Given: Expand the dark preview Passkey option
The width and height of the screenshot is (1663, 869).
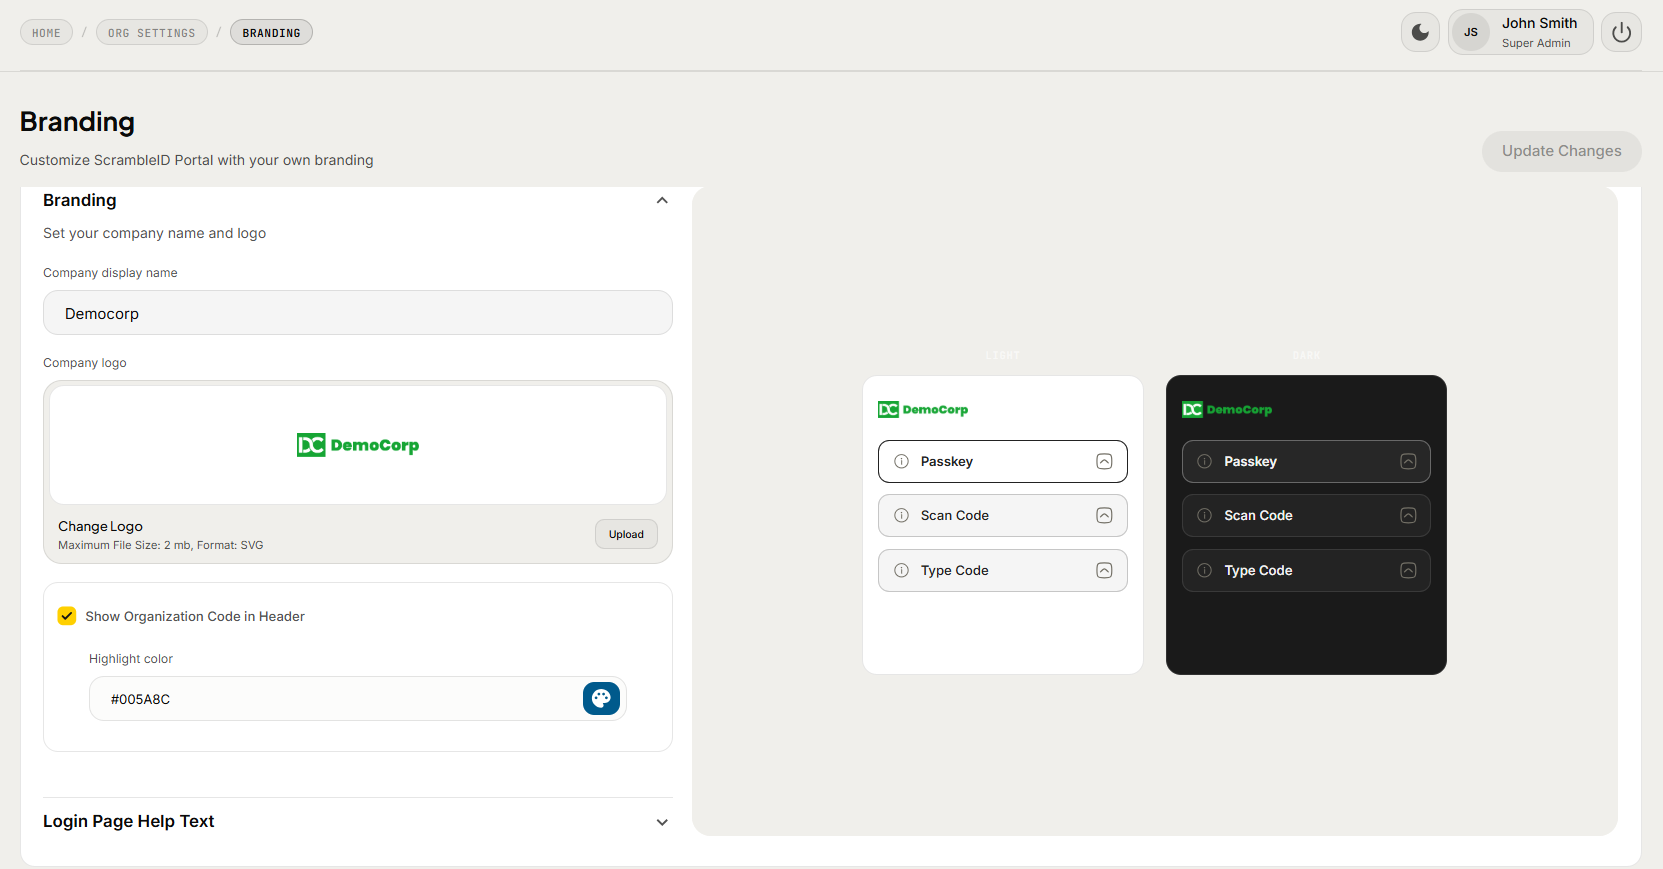Looking at the screenshot, I should (x=1408, y=461).
